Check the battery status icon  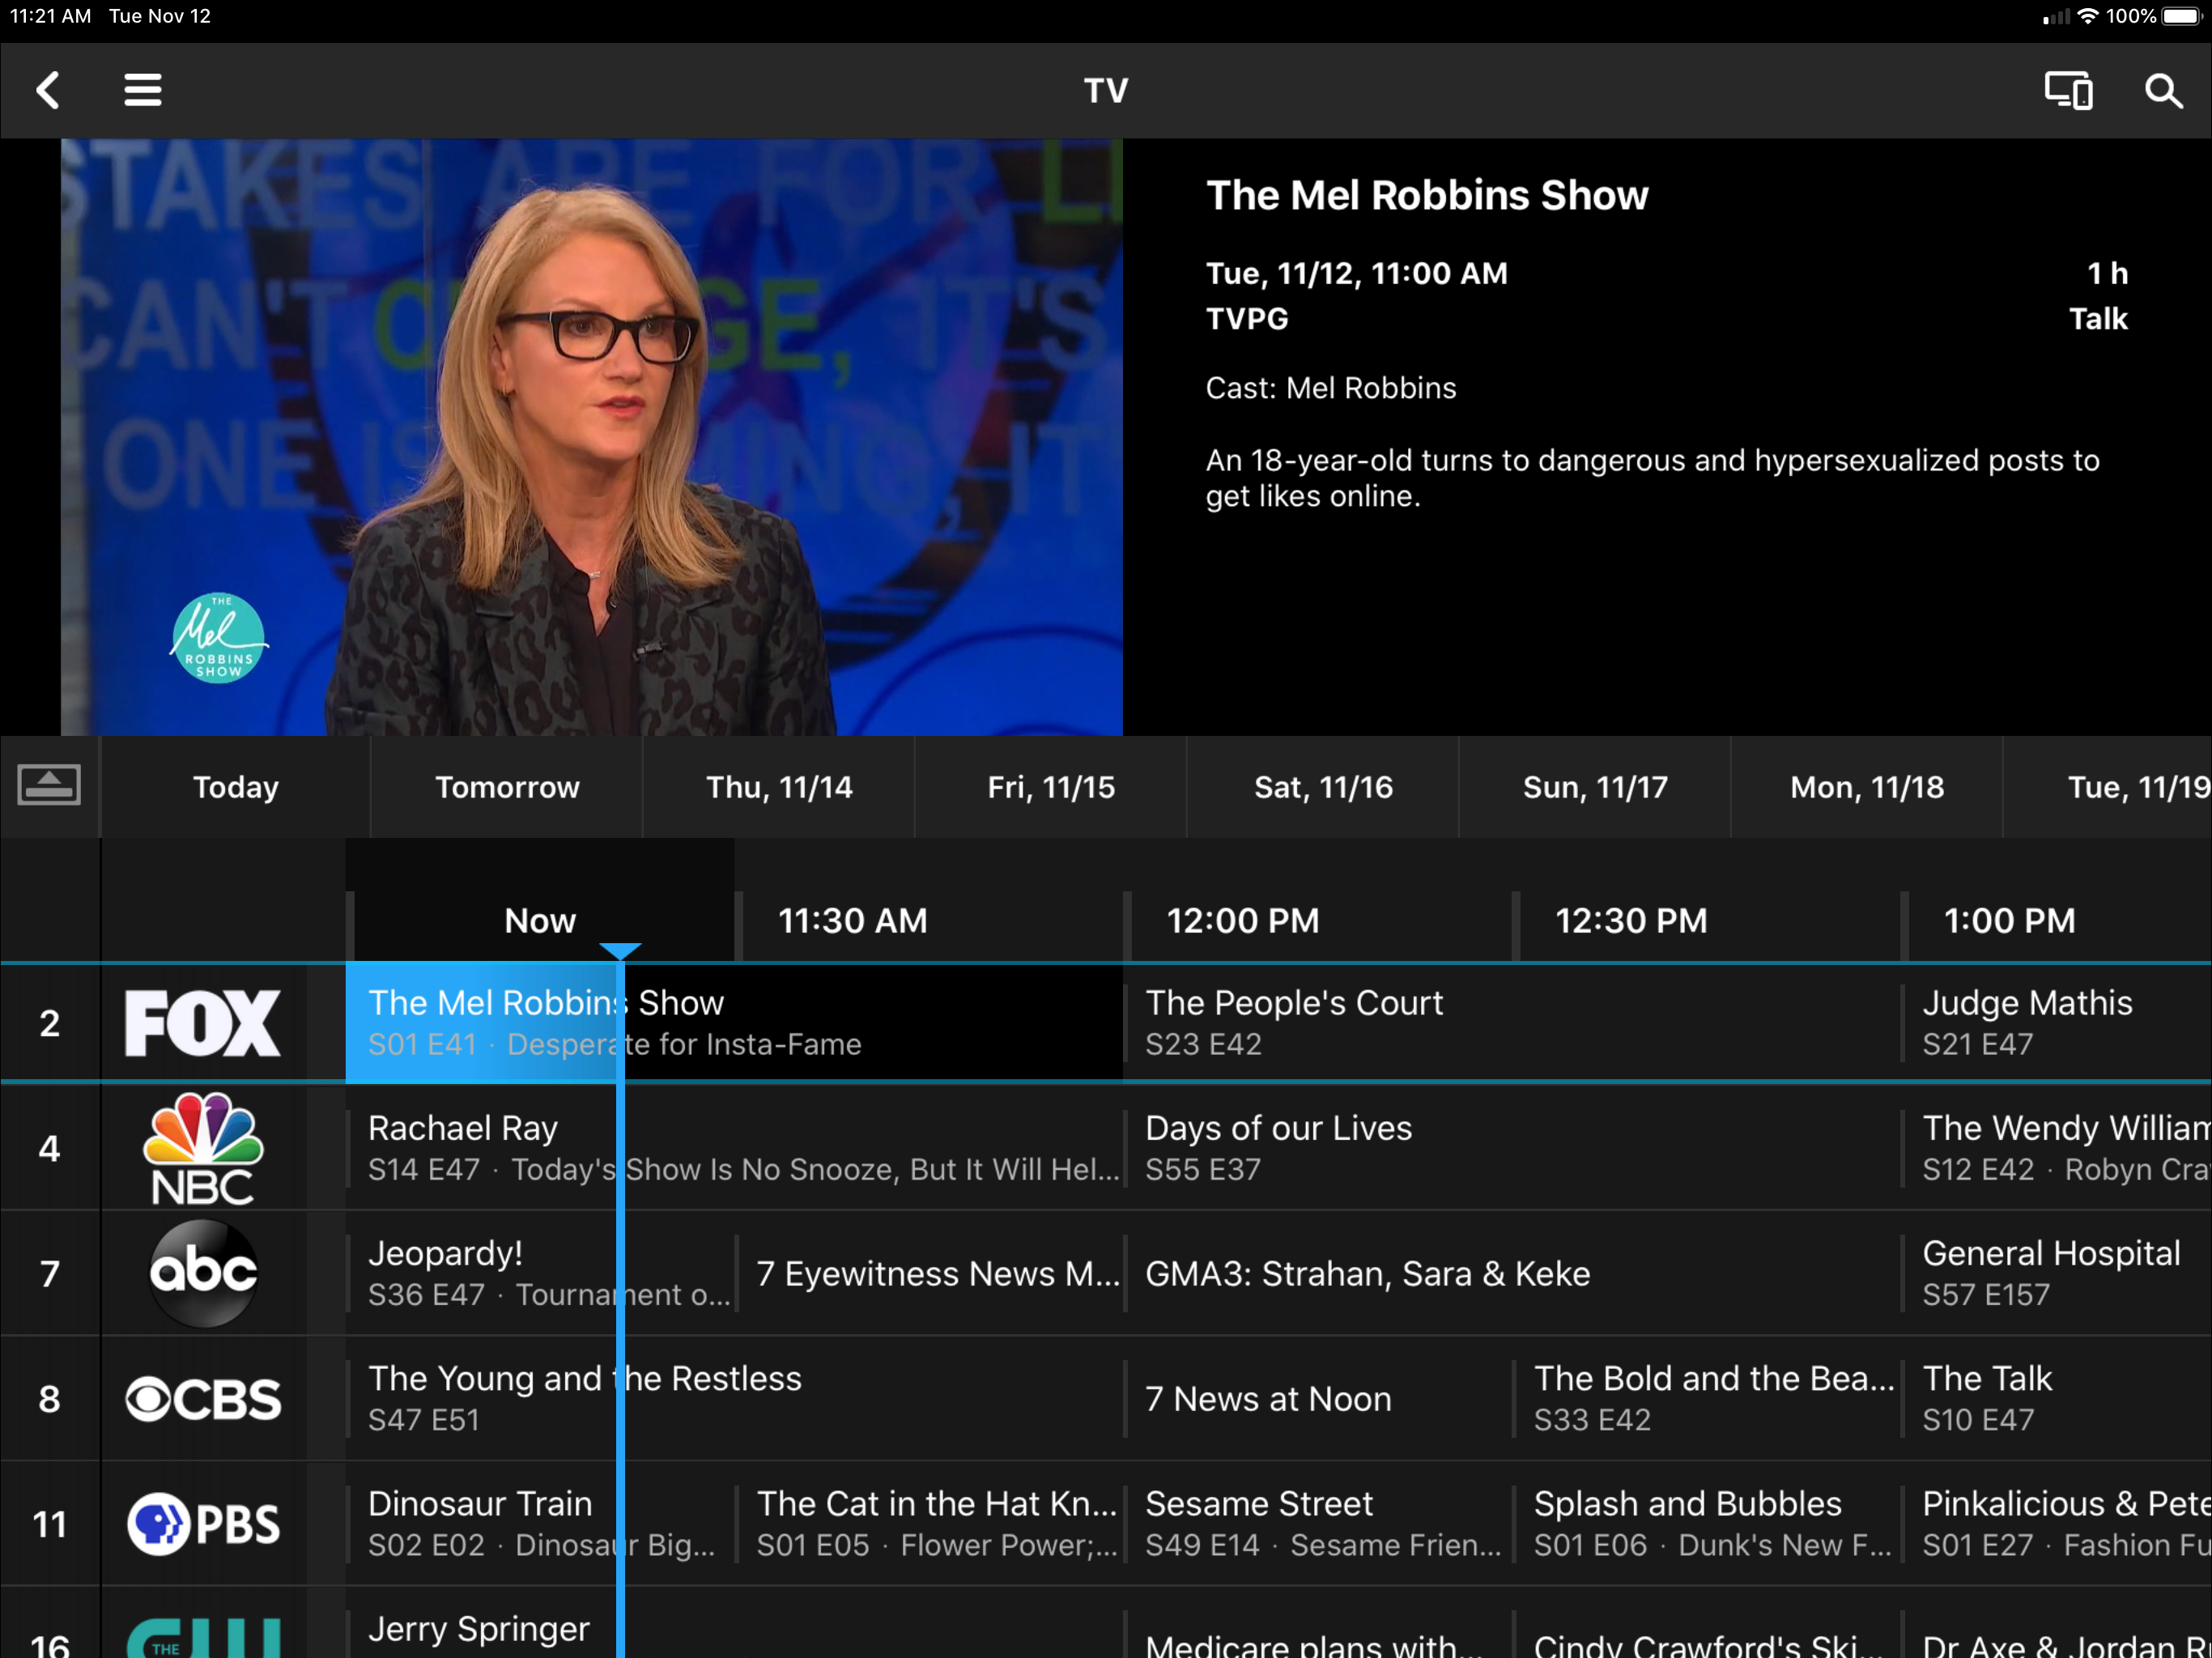point(2182,16)
